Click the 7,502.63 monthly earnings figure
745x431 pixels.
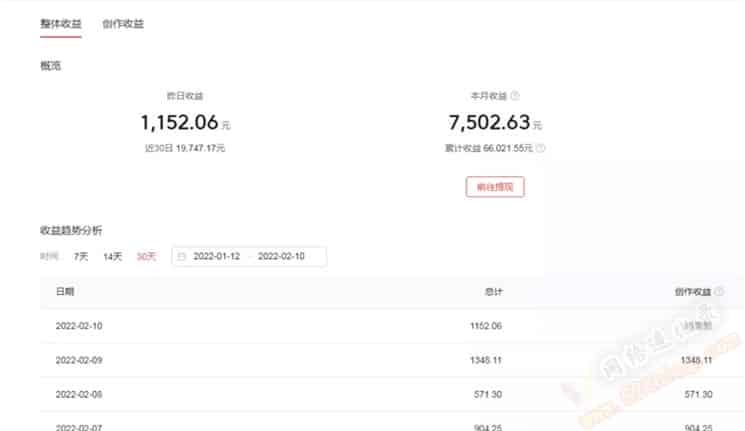(489, 123)
